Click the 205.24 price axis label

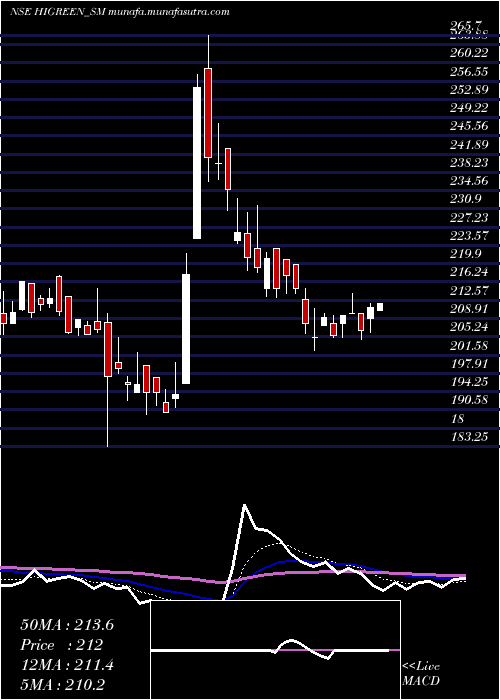pyautogui.click(x=471, y=327)
